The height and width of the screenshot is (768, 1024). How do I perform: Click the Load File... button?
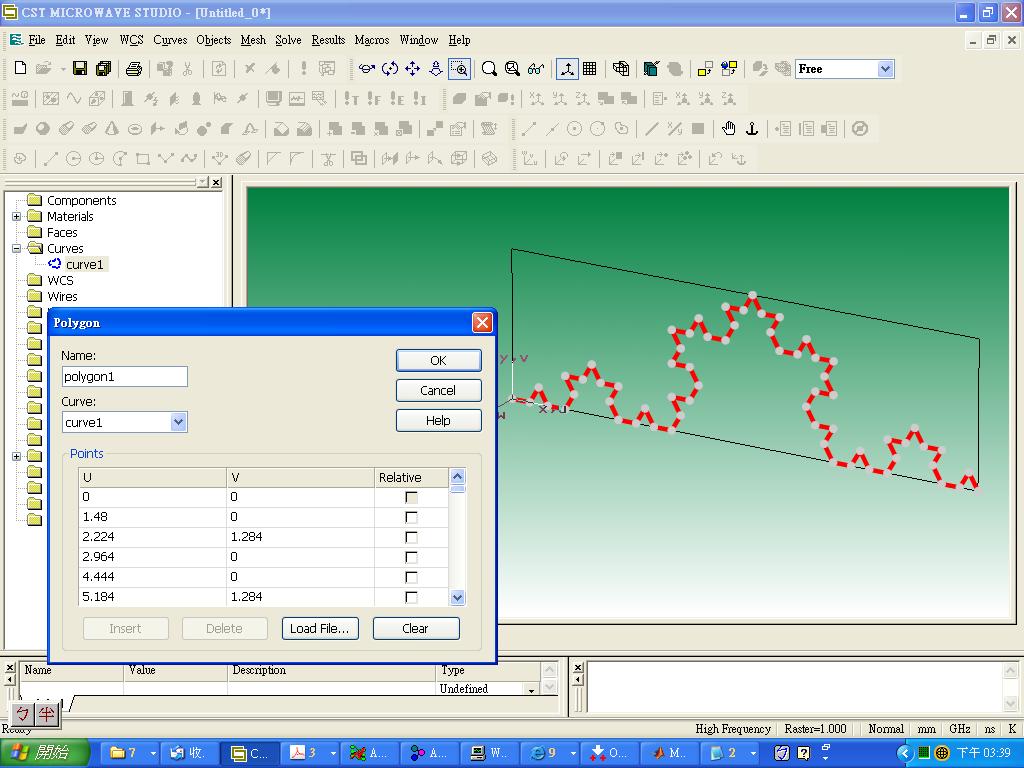pyautogui.click(x=320, y=628)
